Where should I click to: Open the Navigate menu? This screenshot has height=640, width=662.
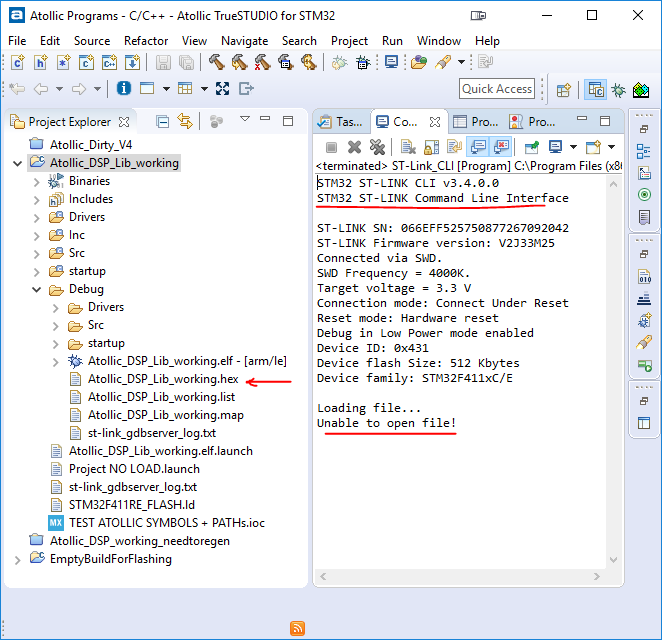tap(244, 41)
